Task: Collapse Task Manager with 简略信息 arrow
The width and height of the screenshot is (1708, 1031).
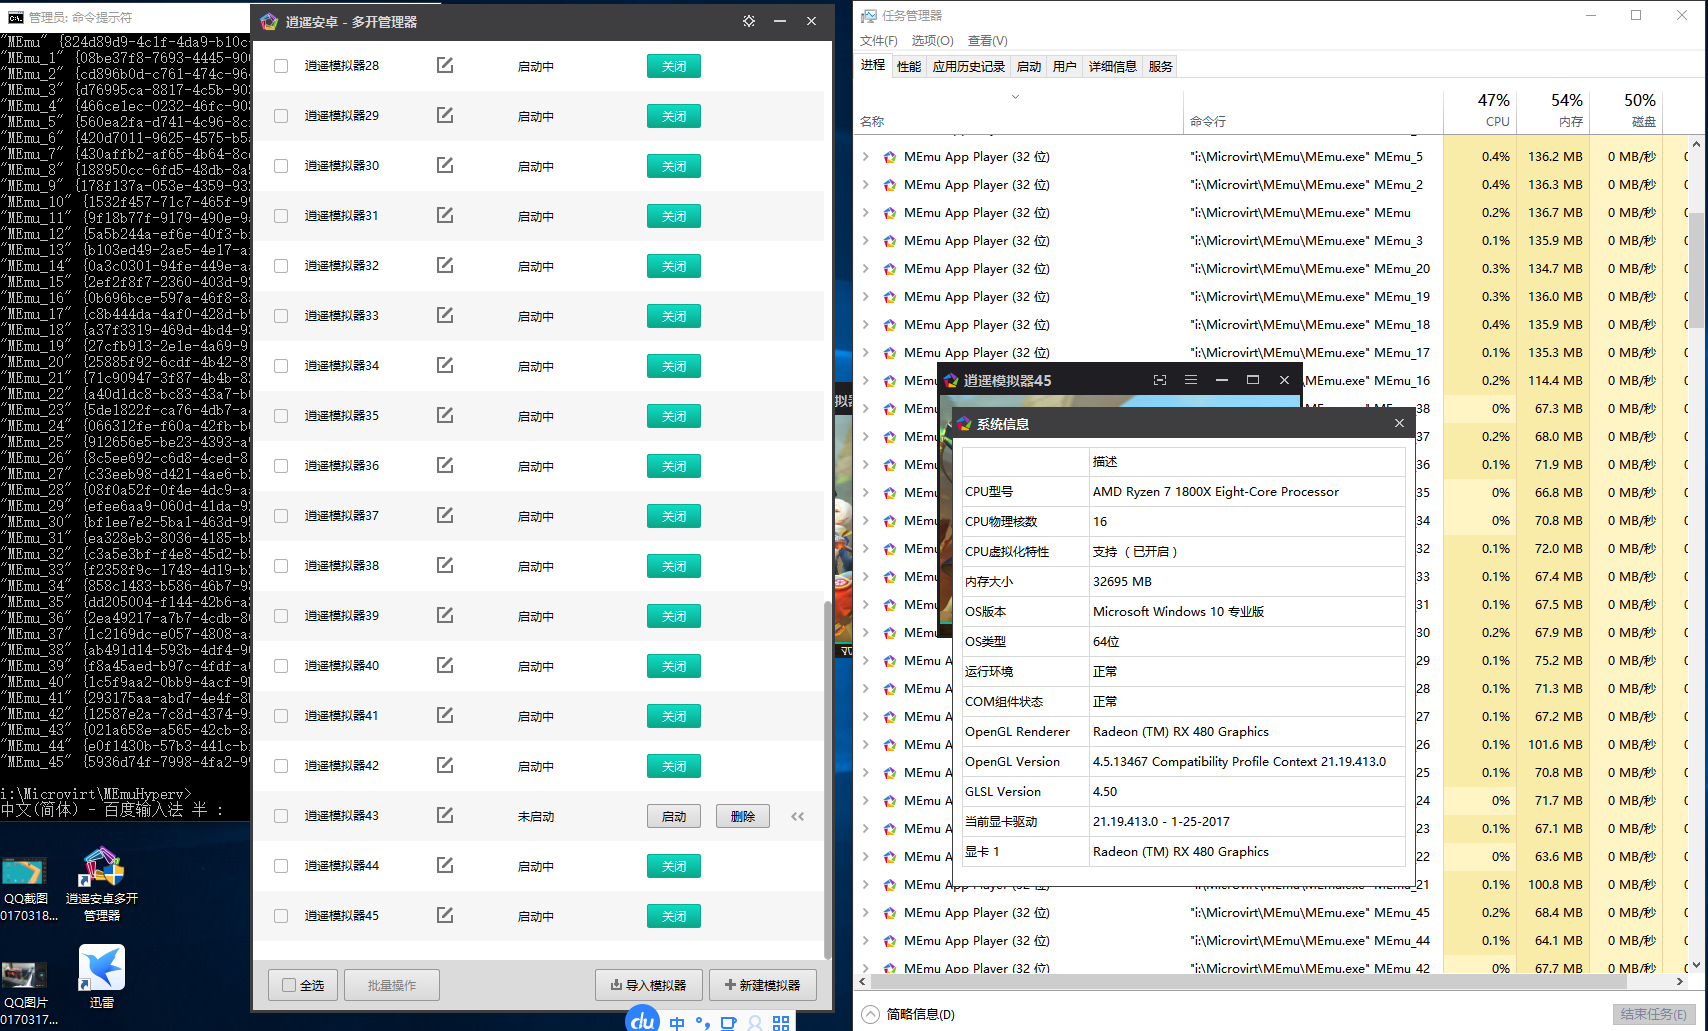Action: coord(871,1014)
